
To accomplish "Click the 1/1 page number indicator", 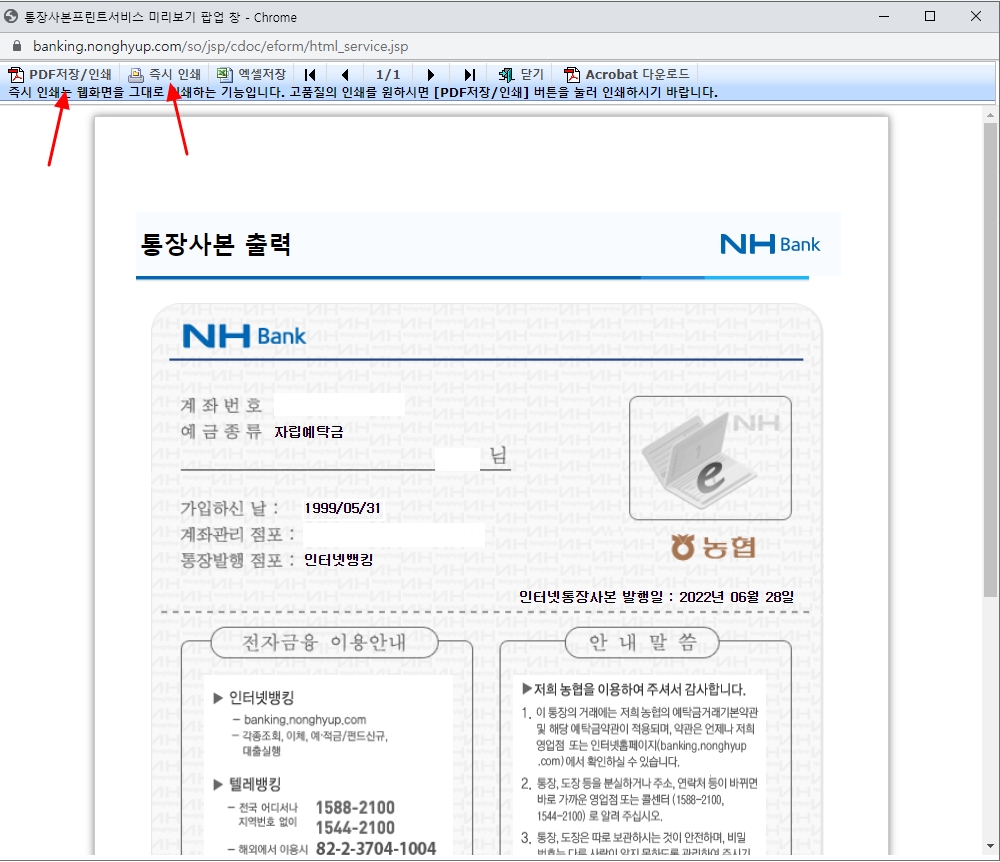I will coord(387,74).
